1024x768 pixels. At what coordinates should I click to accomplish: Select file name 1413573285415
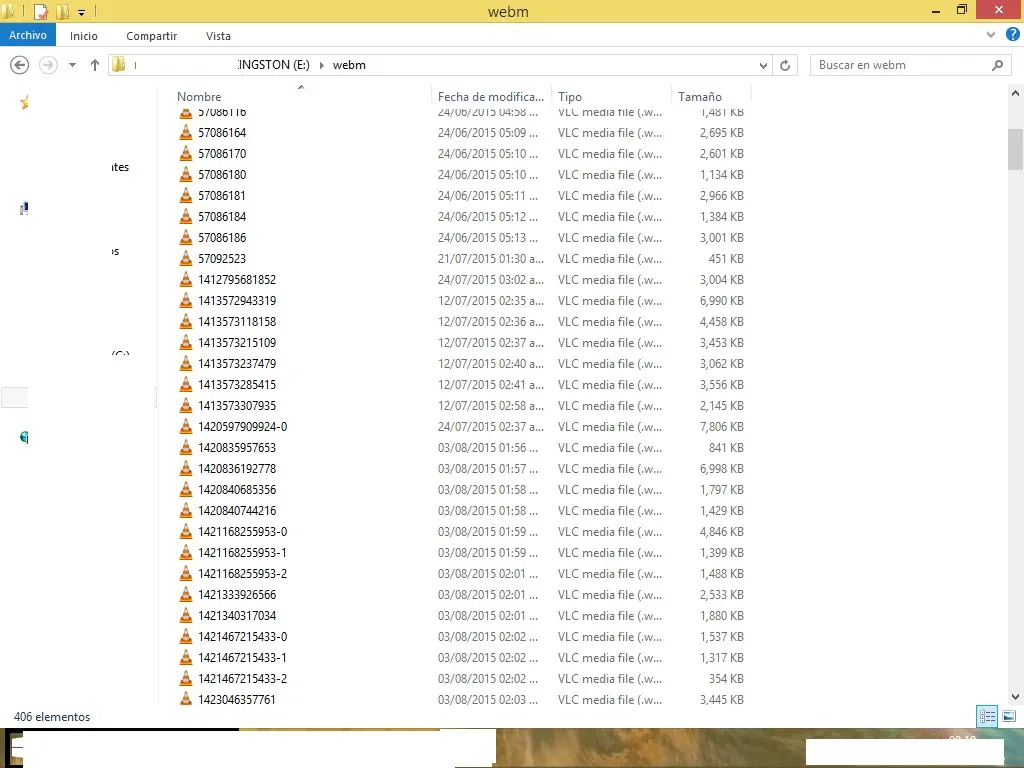tap(237, 385)
